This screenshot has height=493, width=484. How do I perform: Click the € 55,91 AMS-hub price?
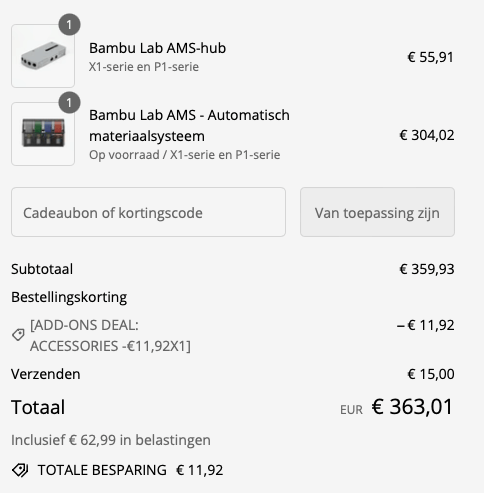coord(430,57)
